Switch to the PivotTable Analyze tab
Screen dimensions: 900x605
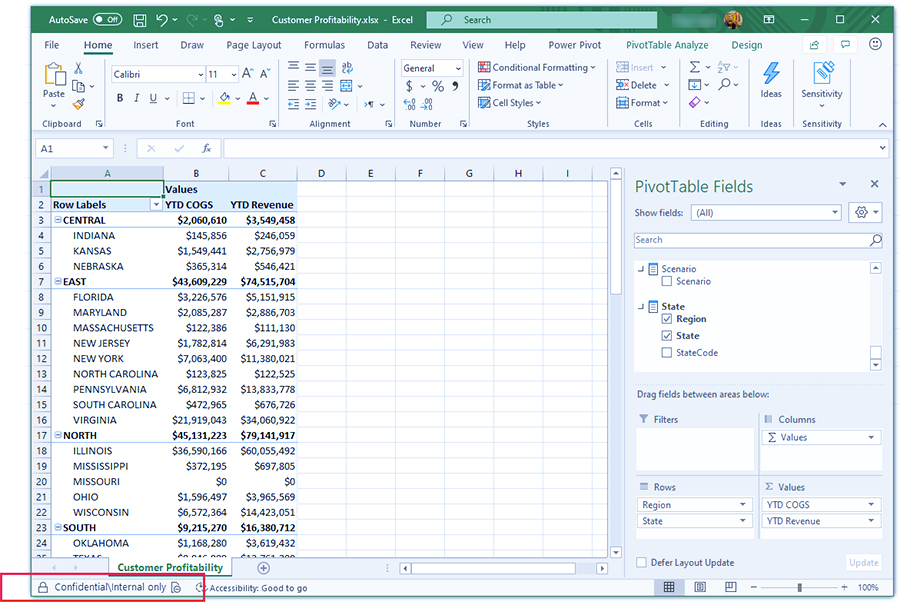[667, 45]
